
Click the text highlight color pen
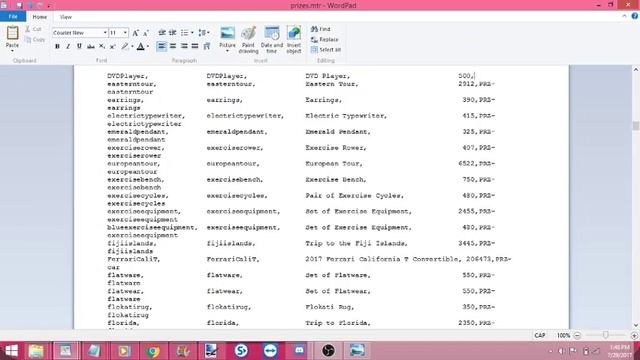coord(125,47)
